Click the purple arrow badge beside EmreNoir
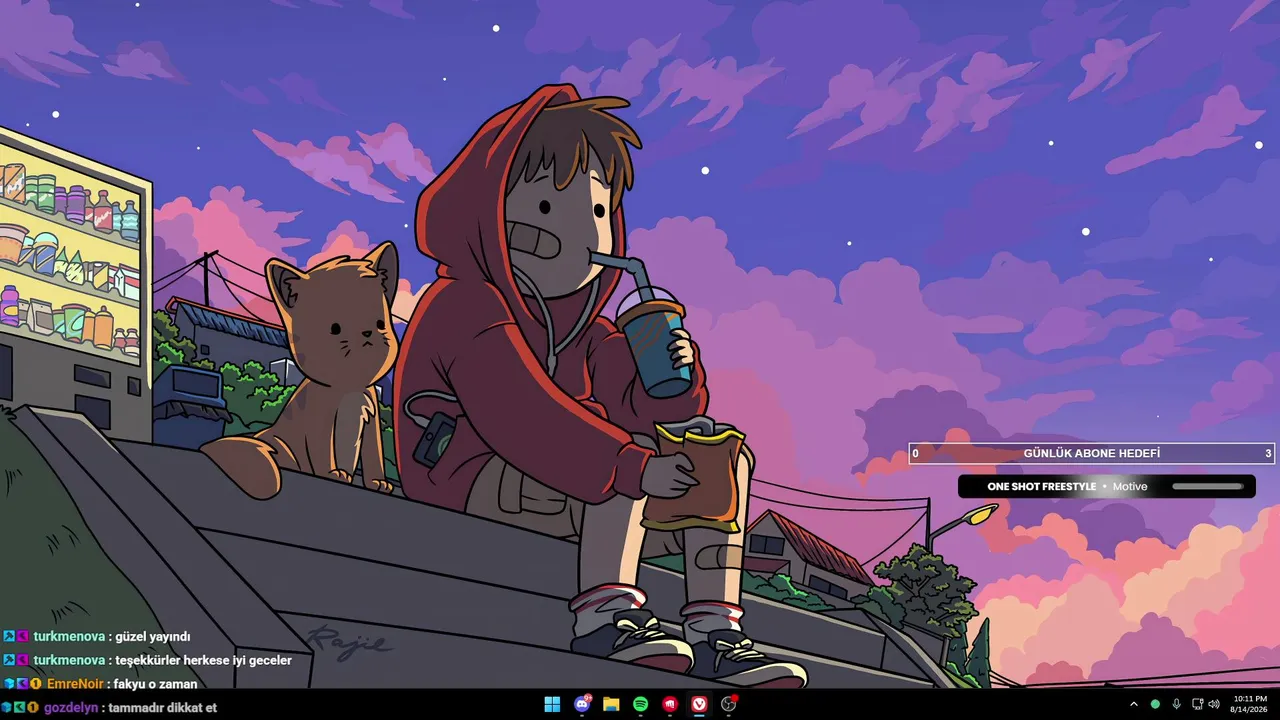The image size is (1280, 720). [22, 684]
